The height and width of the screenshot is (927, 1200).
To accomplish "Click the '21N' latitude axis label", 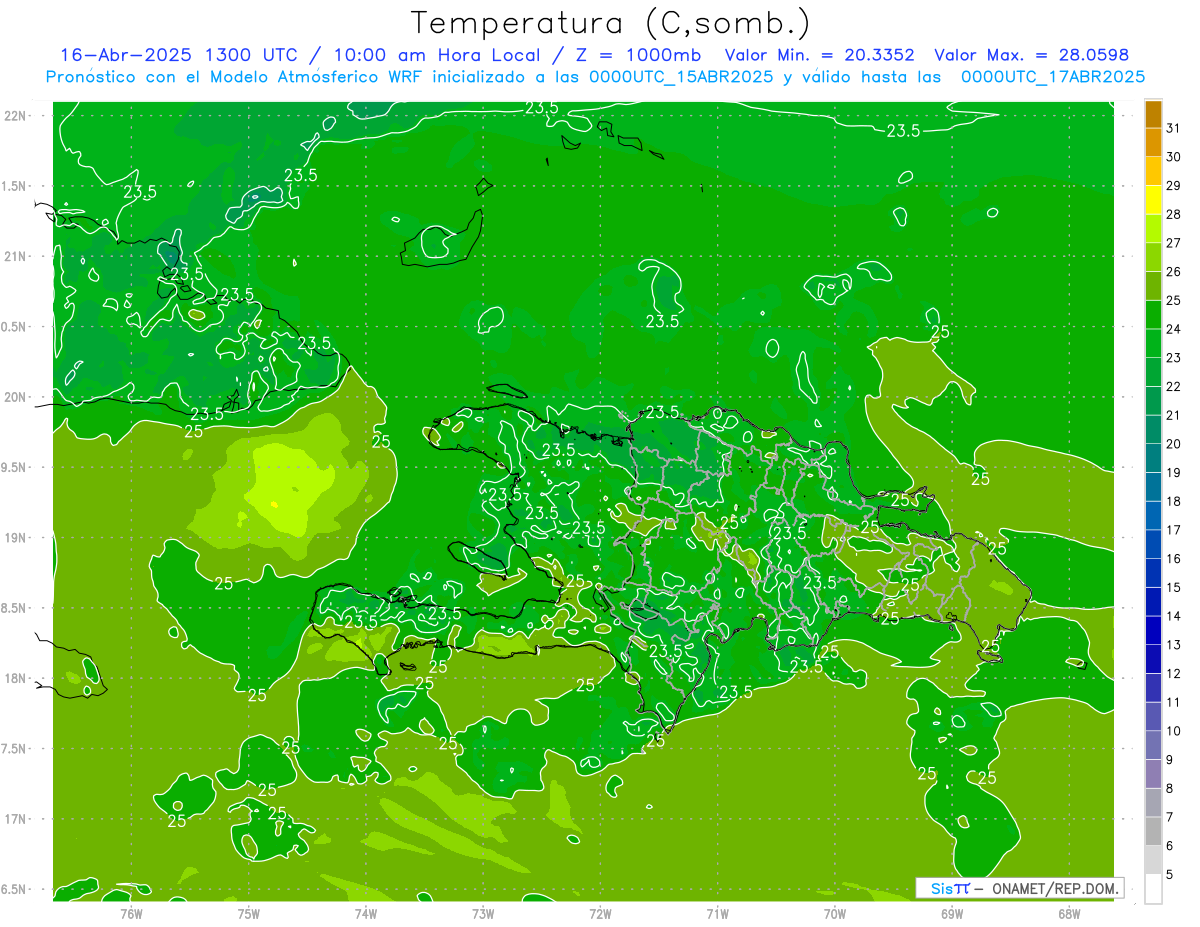I will [x=15, y=257].
